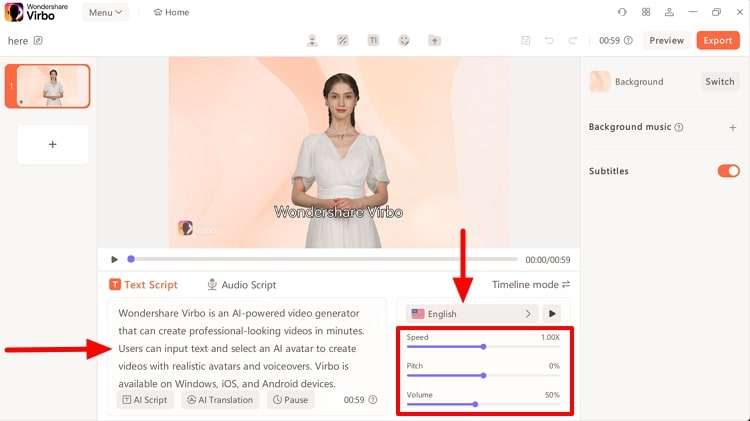750x421 pixels.
Task: Click the Timeline mode swap icon
Action: 566,284
